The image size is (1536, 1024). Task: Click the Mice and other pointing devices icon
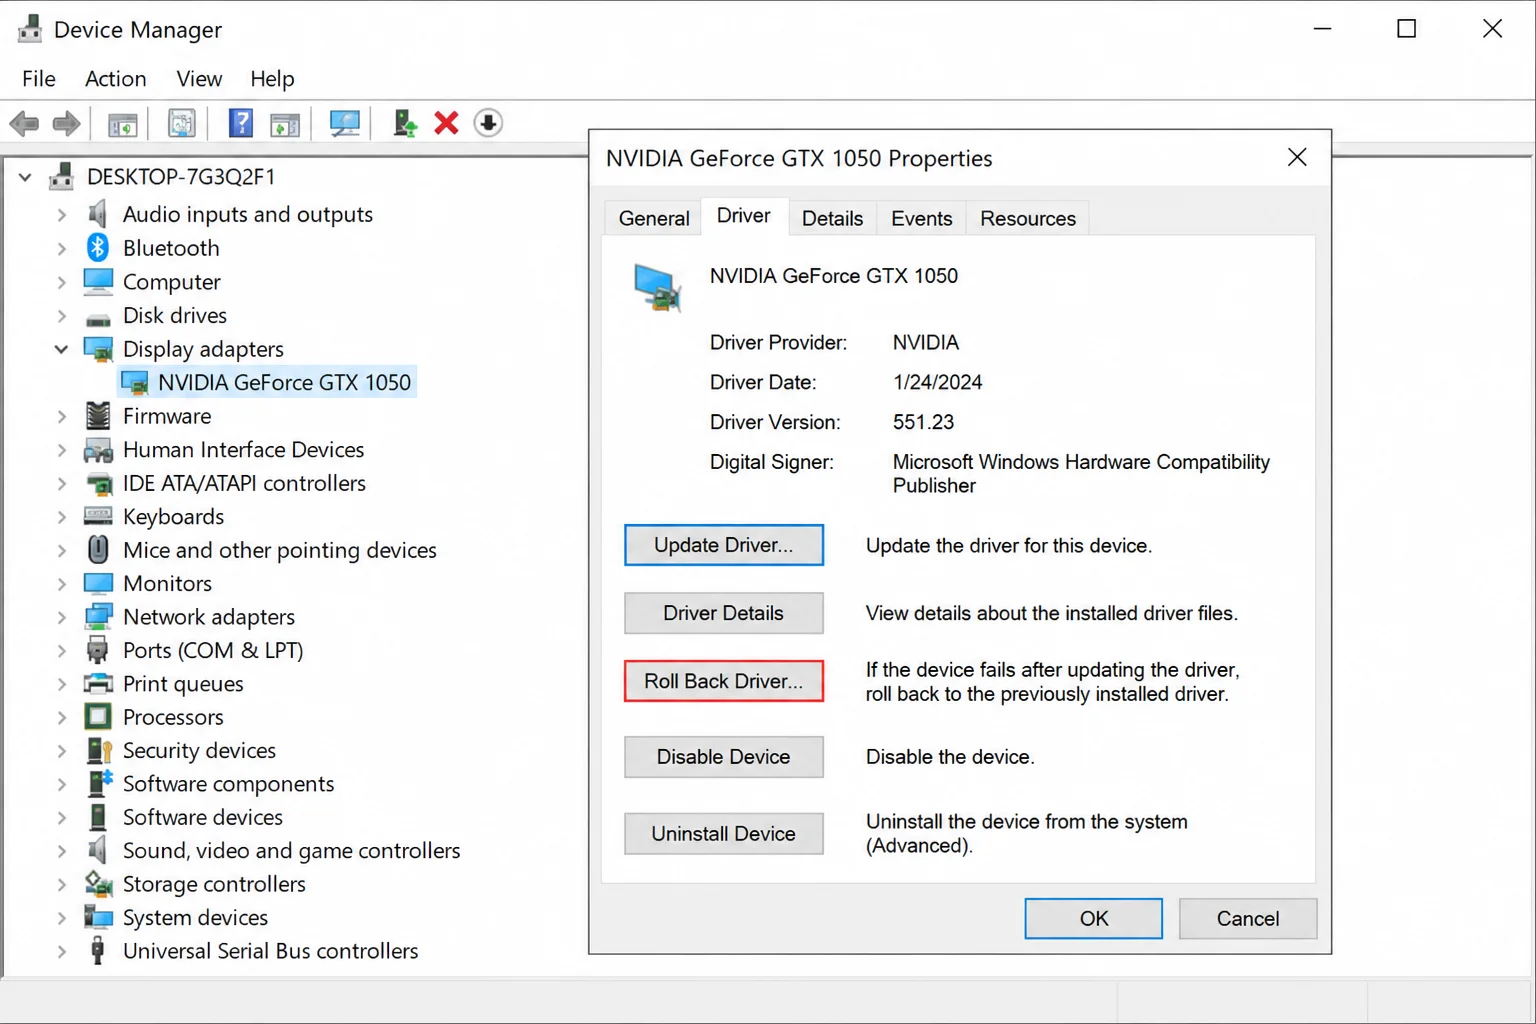point(98,549)
